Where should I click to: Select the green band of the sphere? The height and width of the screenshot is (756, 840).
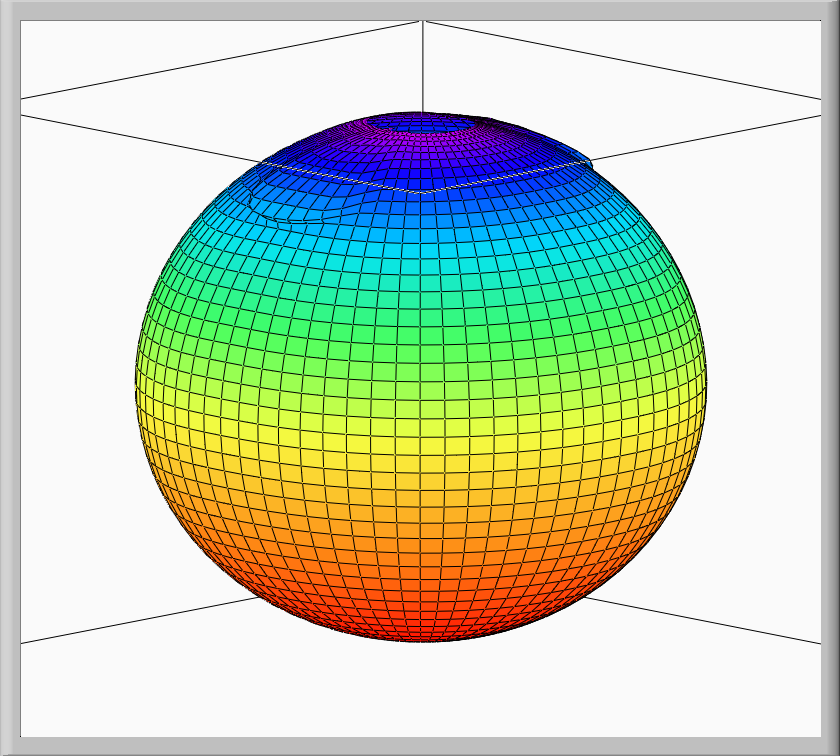coord(420,320)
